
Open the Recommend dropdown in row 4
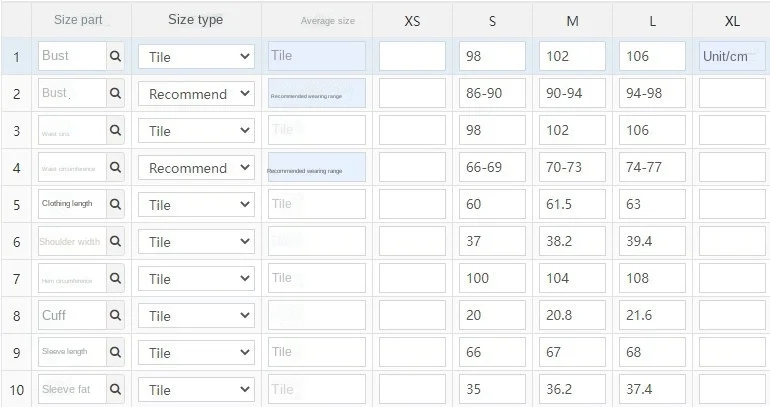coord(196,168)
